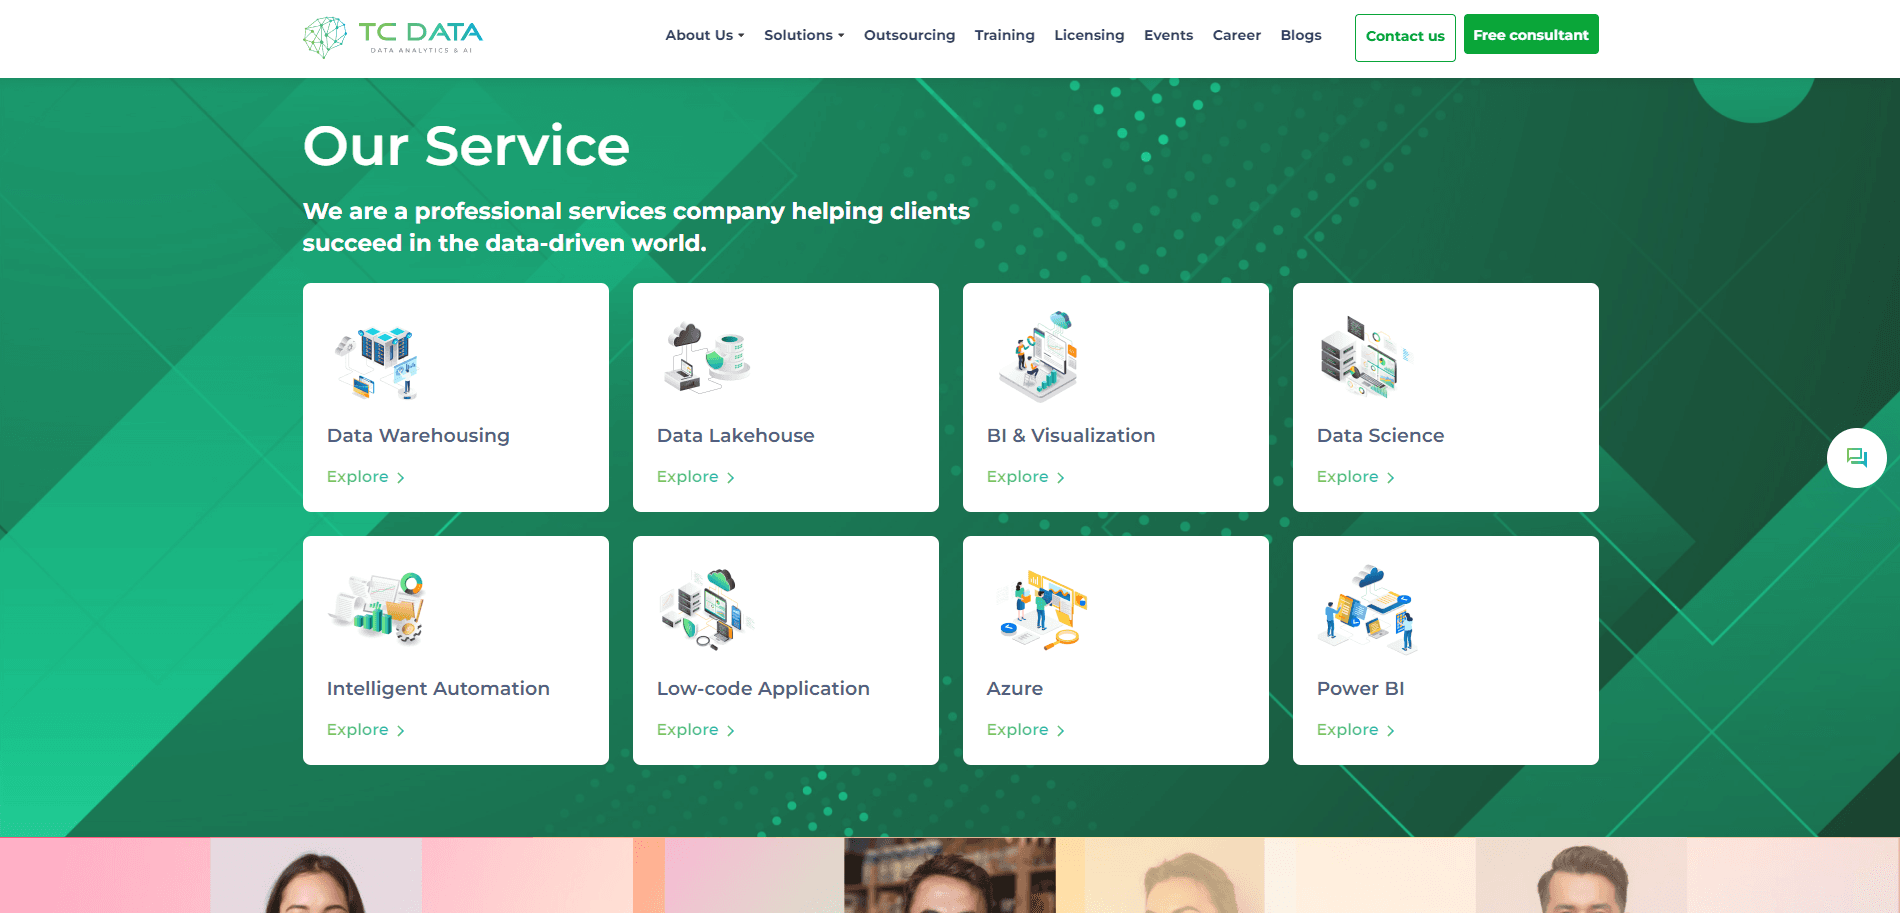
Task: Explore the Azure service
Action: click(1025, 730)
